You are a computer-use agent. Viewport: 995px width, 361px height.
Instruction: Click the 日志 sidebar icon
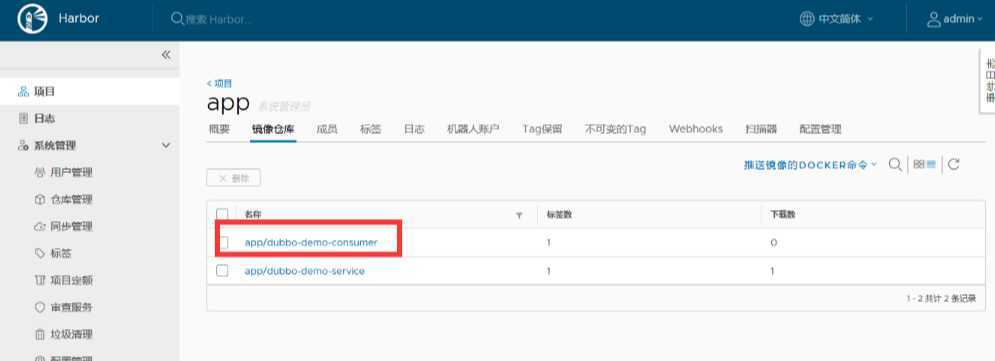(x=23, y=119)
